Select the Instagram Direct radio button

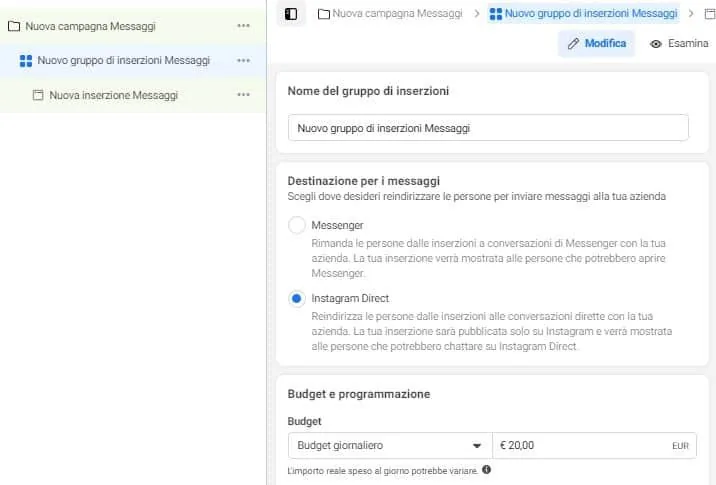(x=296, y=298)
